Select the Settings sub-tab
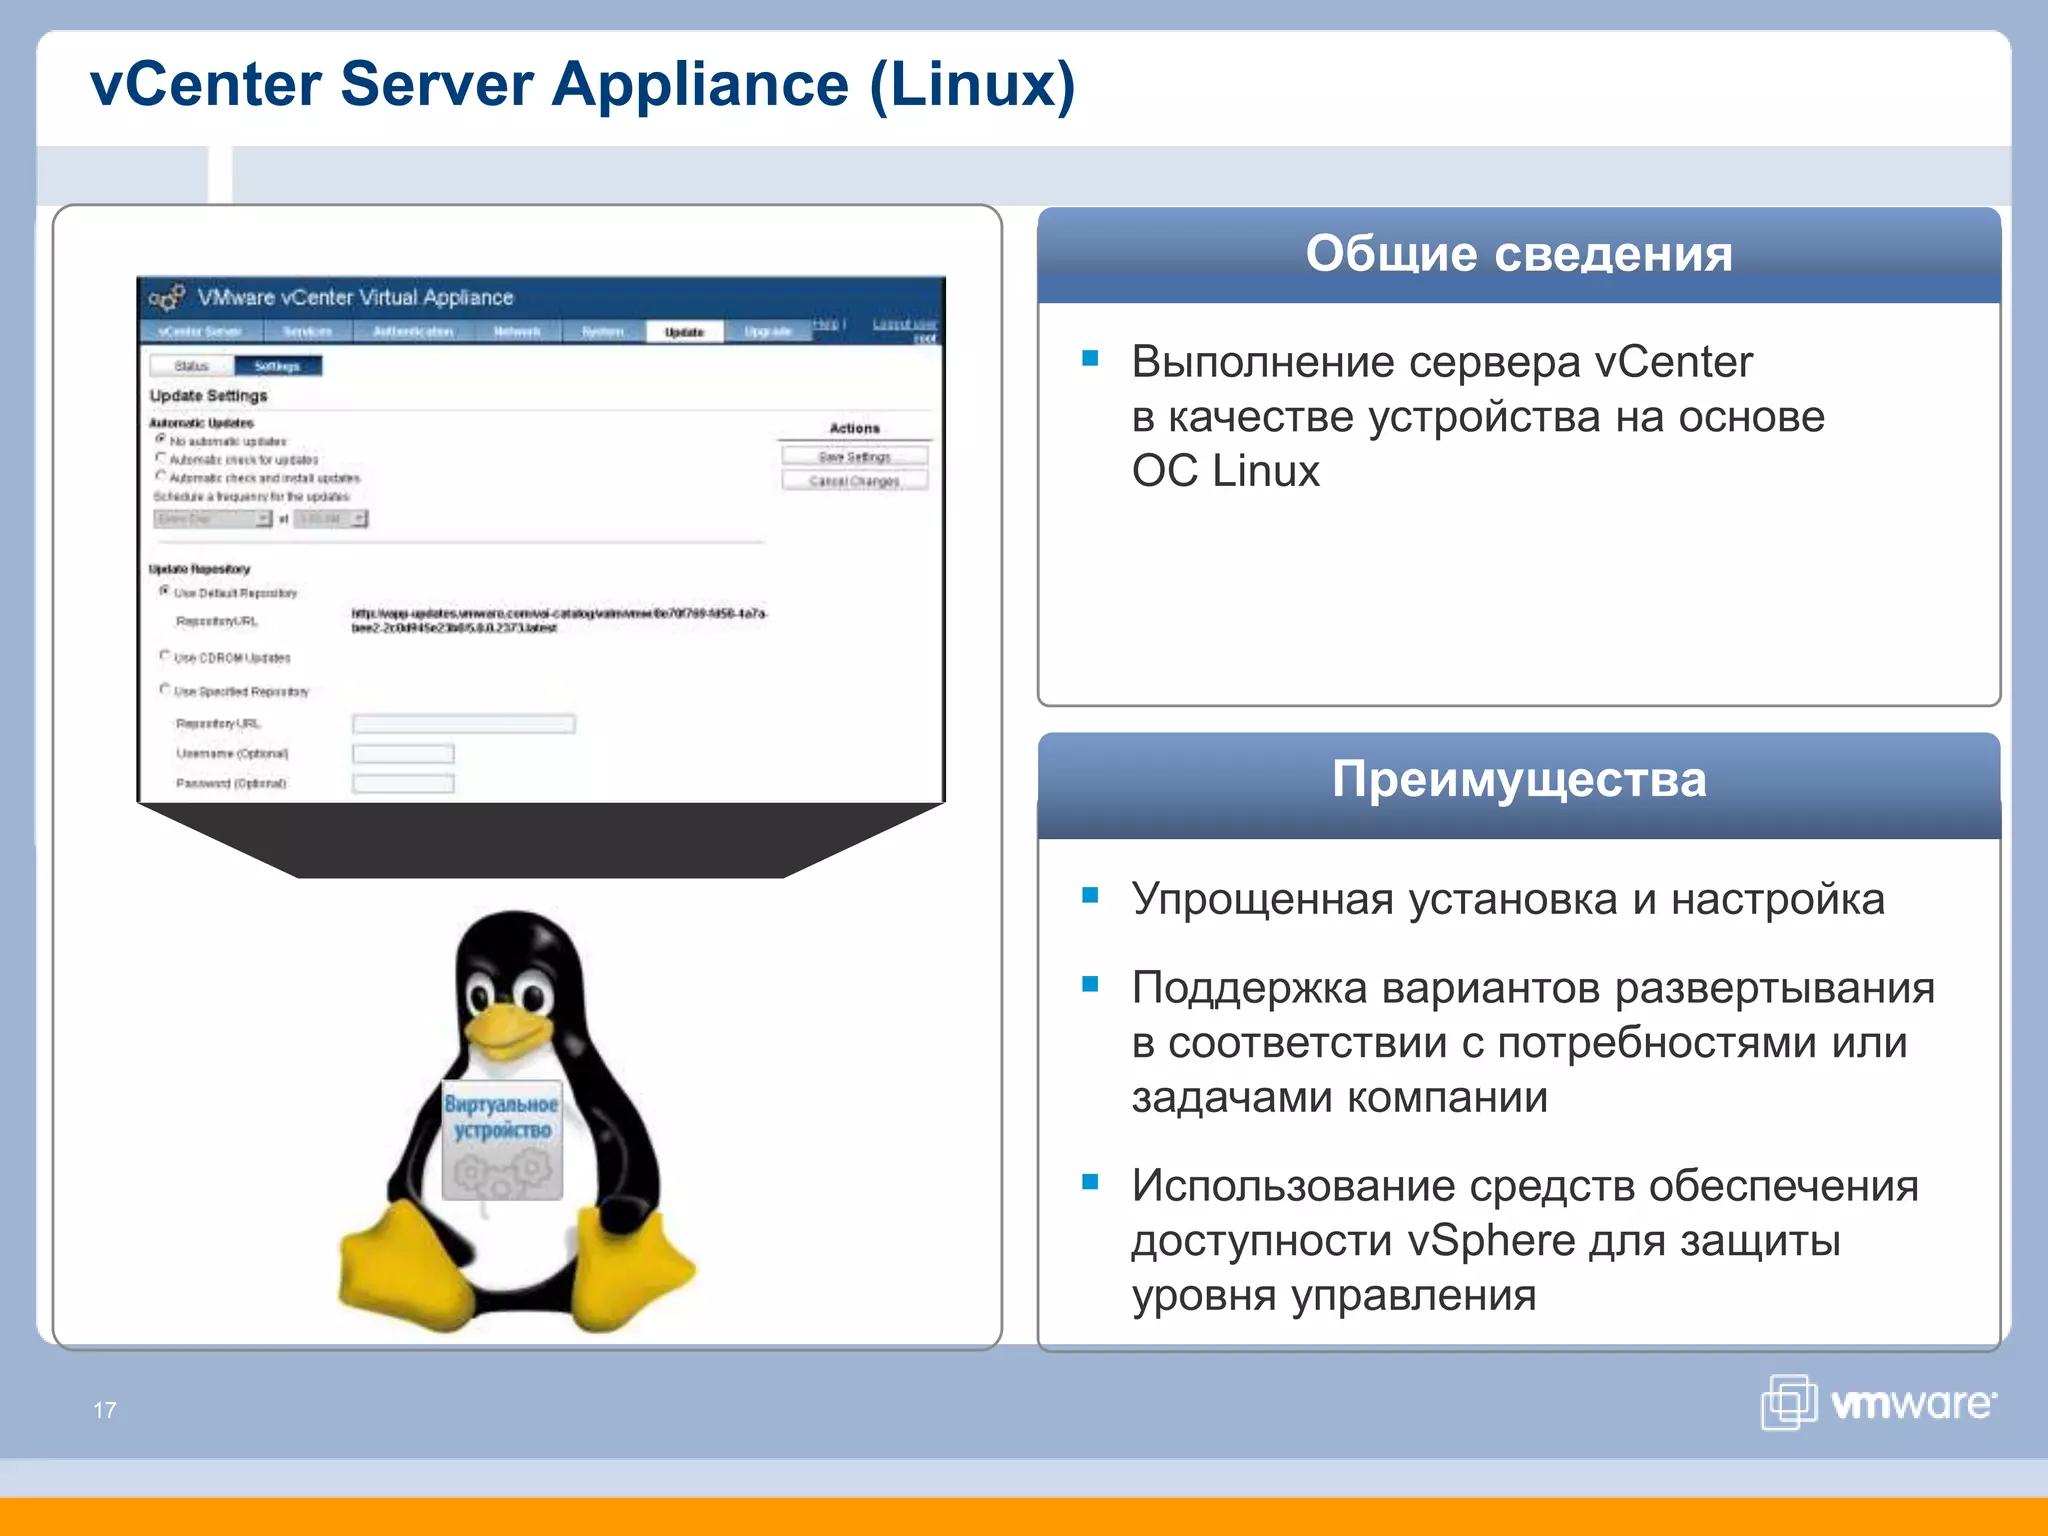The height and width of the screenshot is (1536, 2048). 278,366
